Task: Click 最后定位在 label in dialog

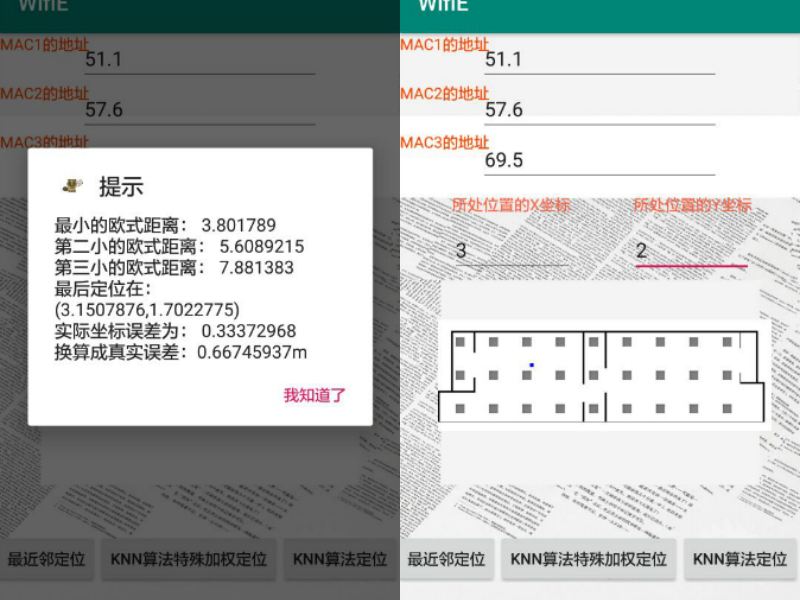Action: click(103, 289)
